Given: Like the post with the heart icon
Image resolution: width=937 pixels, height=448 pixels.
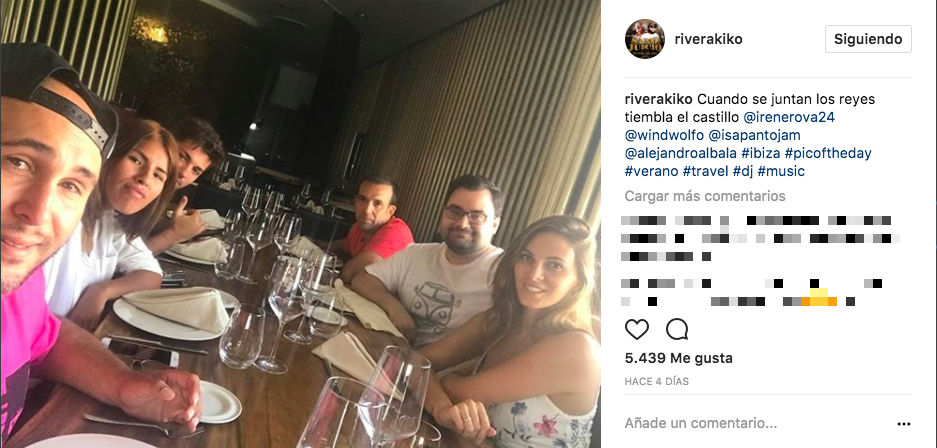Looking at the screenshot, I should coord(636,329).
